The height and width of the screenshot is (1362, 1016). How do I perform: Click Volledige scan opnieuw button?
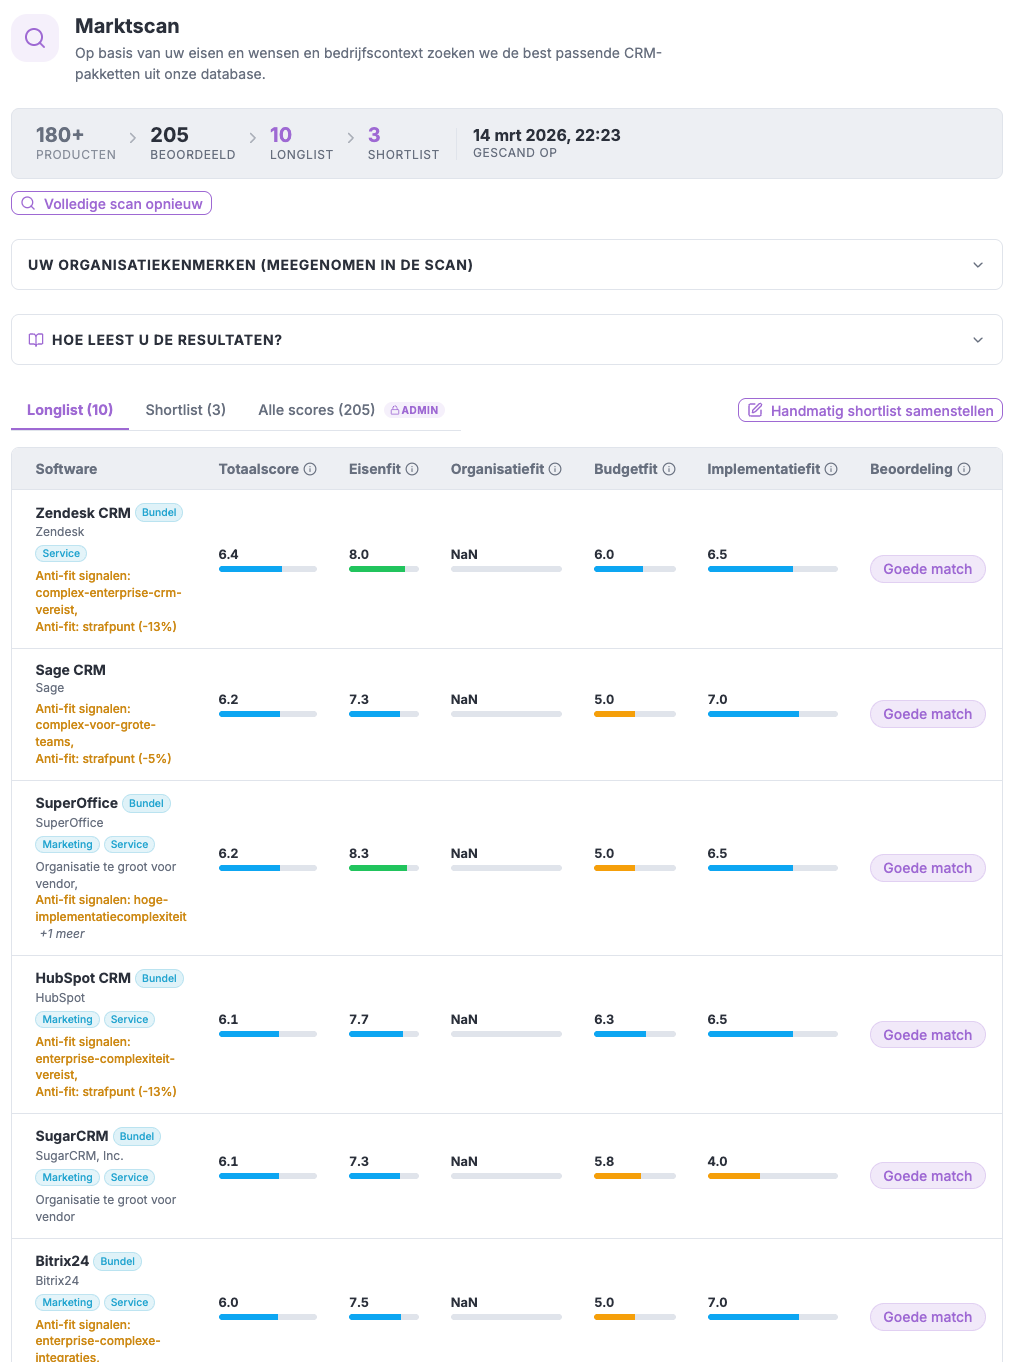111,204
